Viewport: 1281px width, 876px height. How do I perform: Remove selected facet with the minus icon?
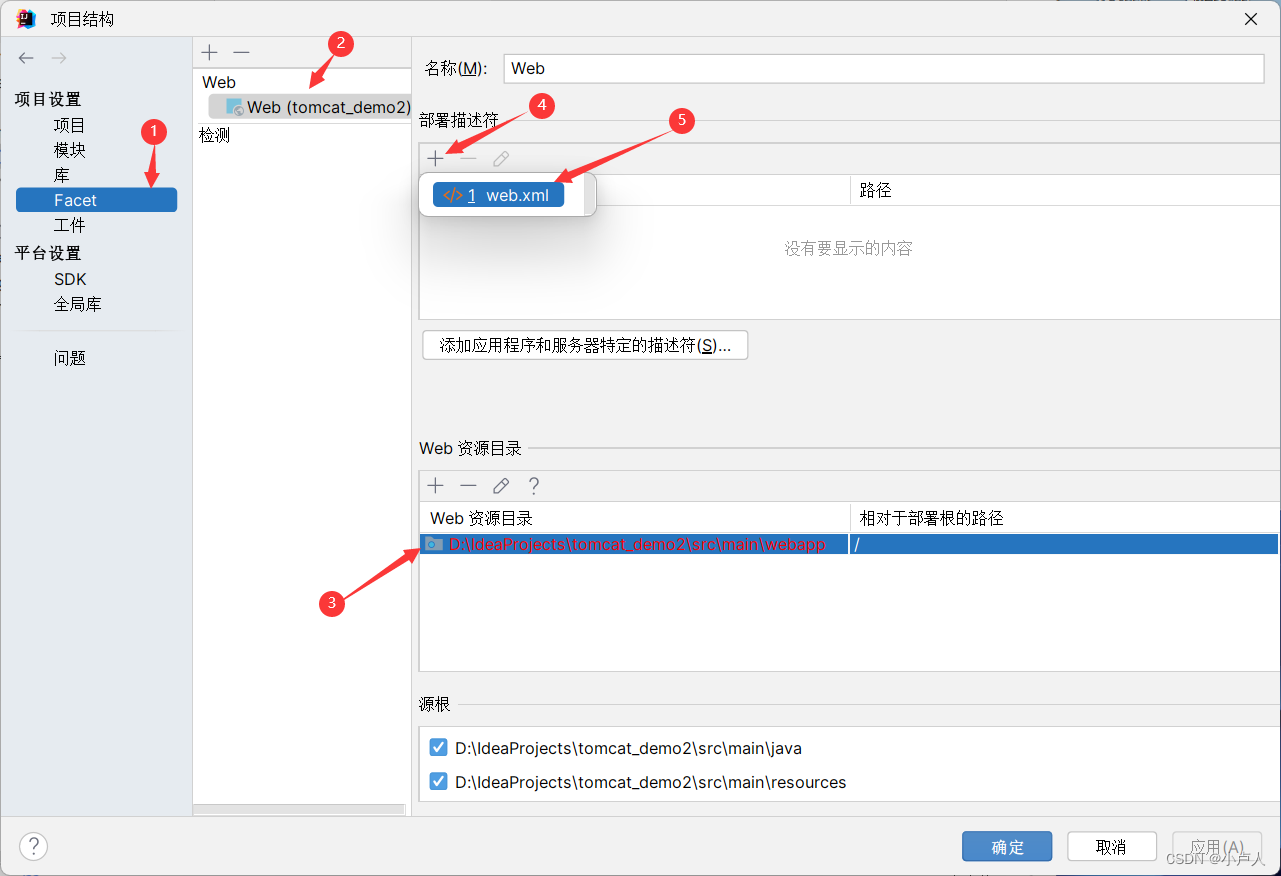(240, 52)
